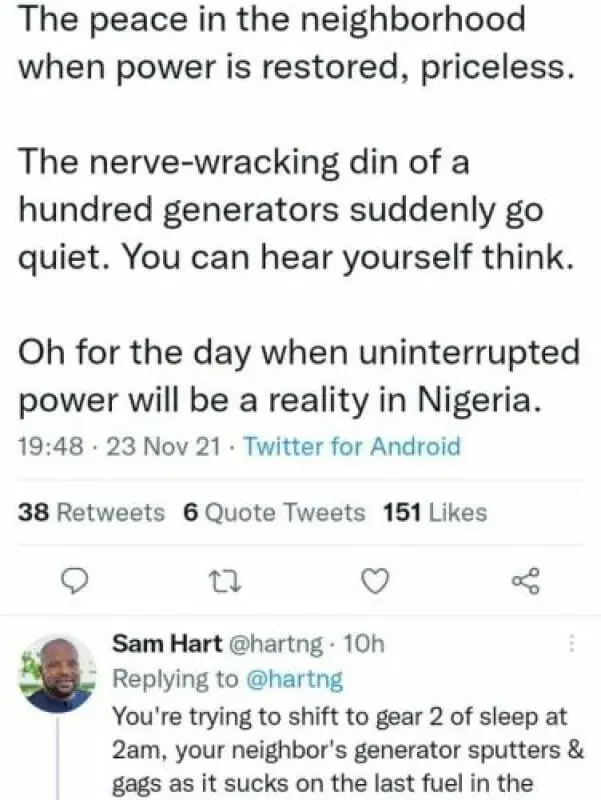Tap the share icon under the tweet
The height and width of the screenshot is (800, 601).
(524, 579)
